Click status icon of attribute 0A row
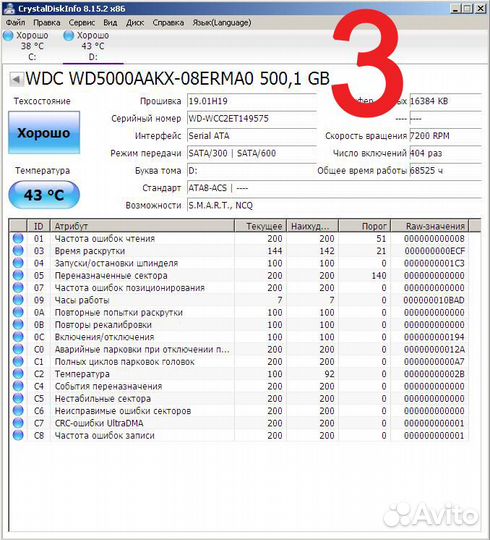 point(18,312)
